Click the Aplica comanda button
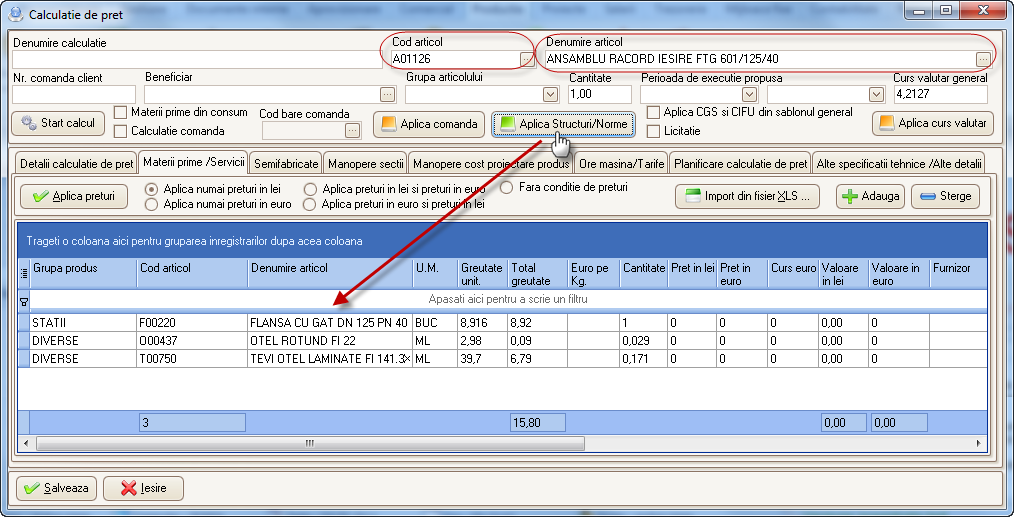This screenshot has height=517, width=1014. (x=429, y=124)
